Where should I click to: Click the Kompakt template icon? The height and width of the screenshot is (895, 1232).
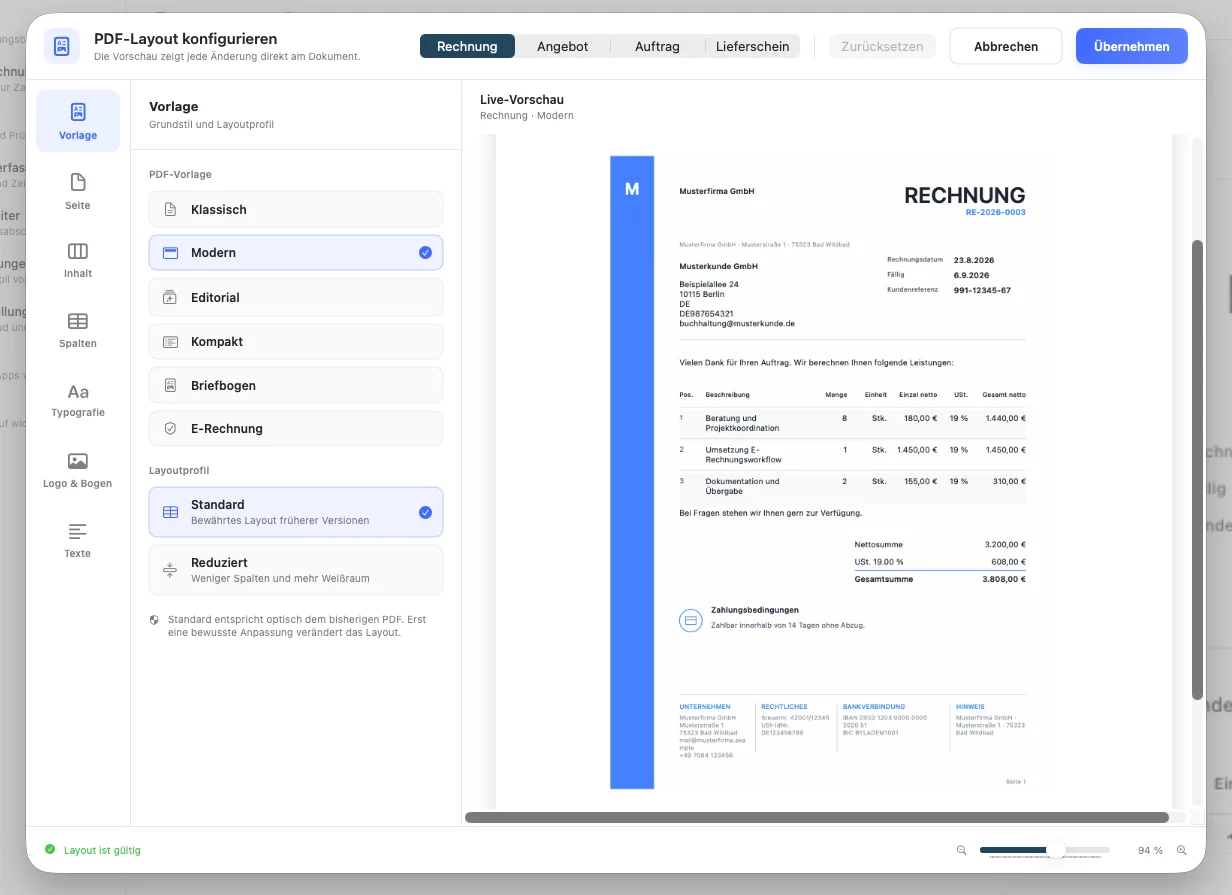point(170,342)
